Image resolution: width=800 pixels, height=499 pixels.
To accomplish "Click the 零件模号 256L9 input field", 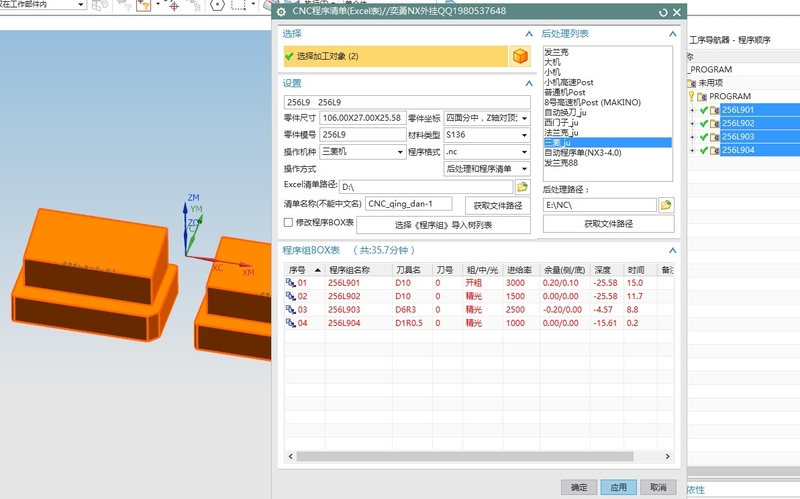I will click(363, 135).
